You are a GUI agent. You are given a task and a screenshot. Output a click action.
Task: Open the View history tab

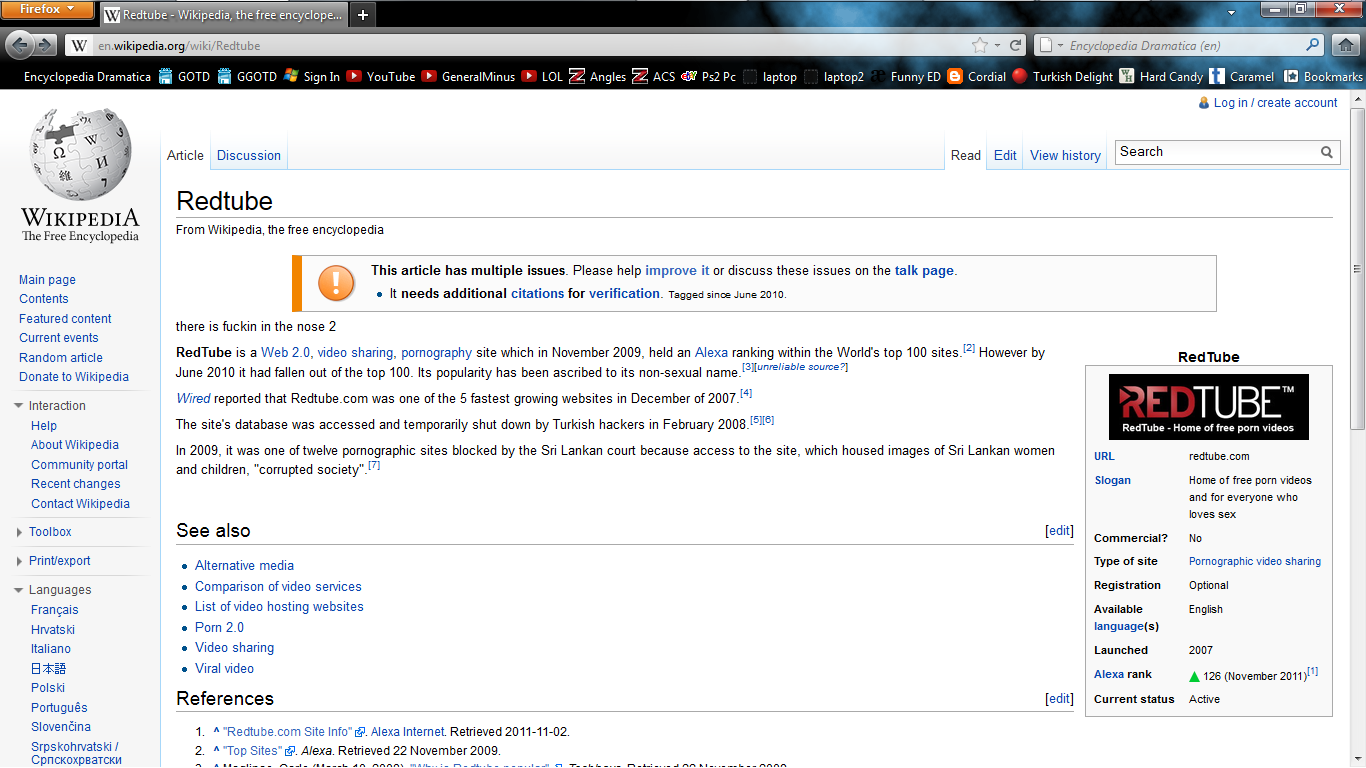tap(1065, 155)
